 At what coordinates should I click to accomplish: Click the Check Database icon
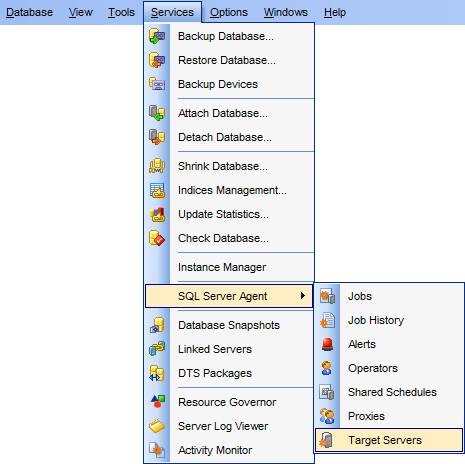click(157, 238)
